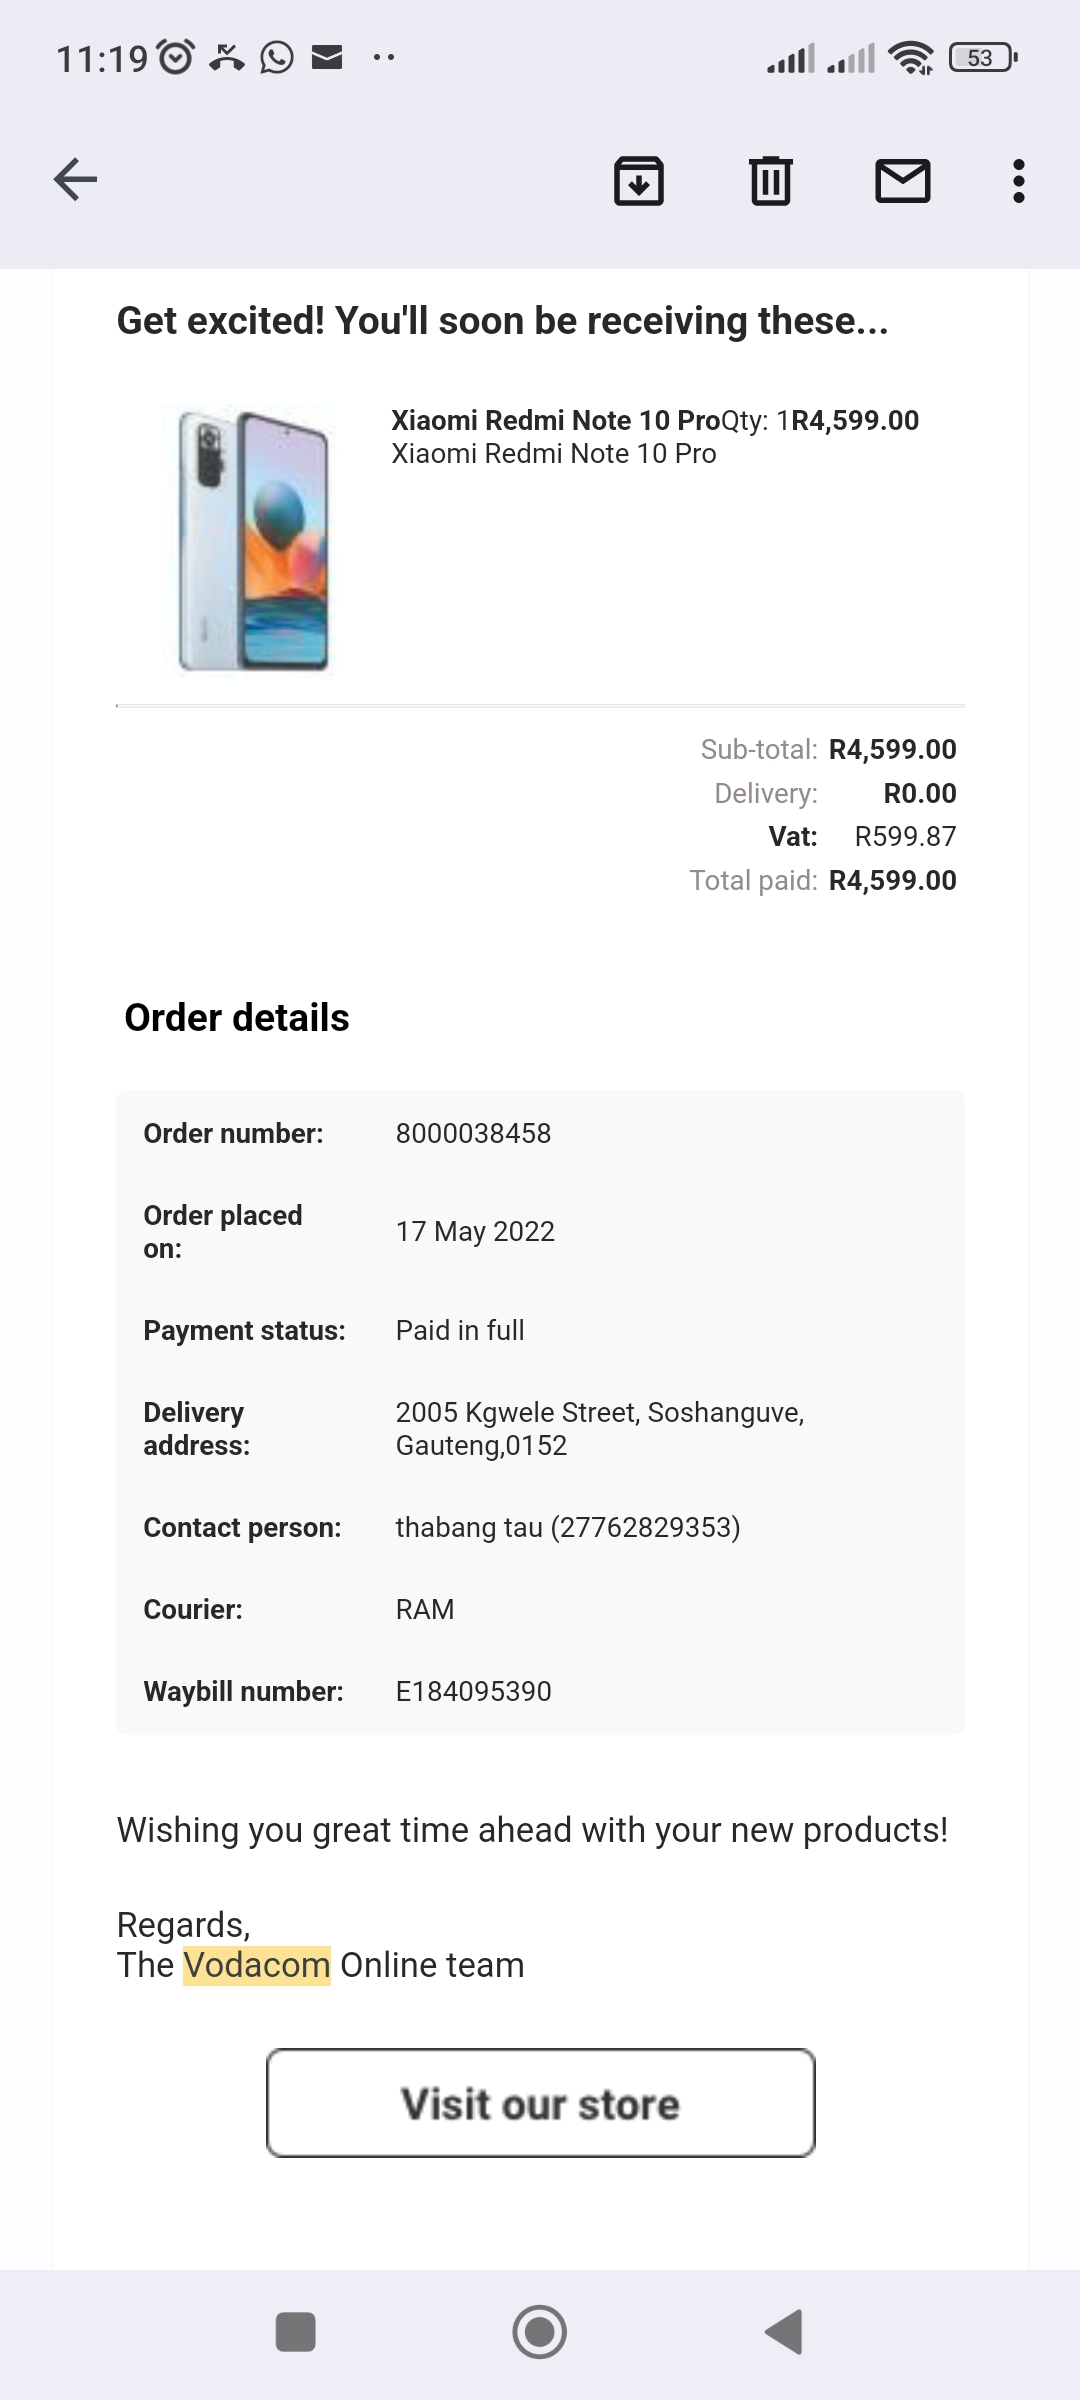Go back to the inbox
Image resolution: width=1080 pixels, height=2400 pixels.
tap(76, 180)
